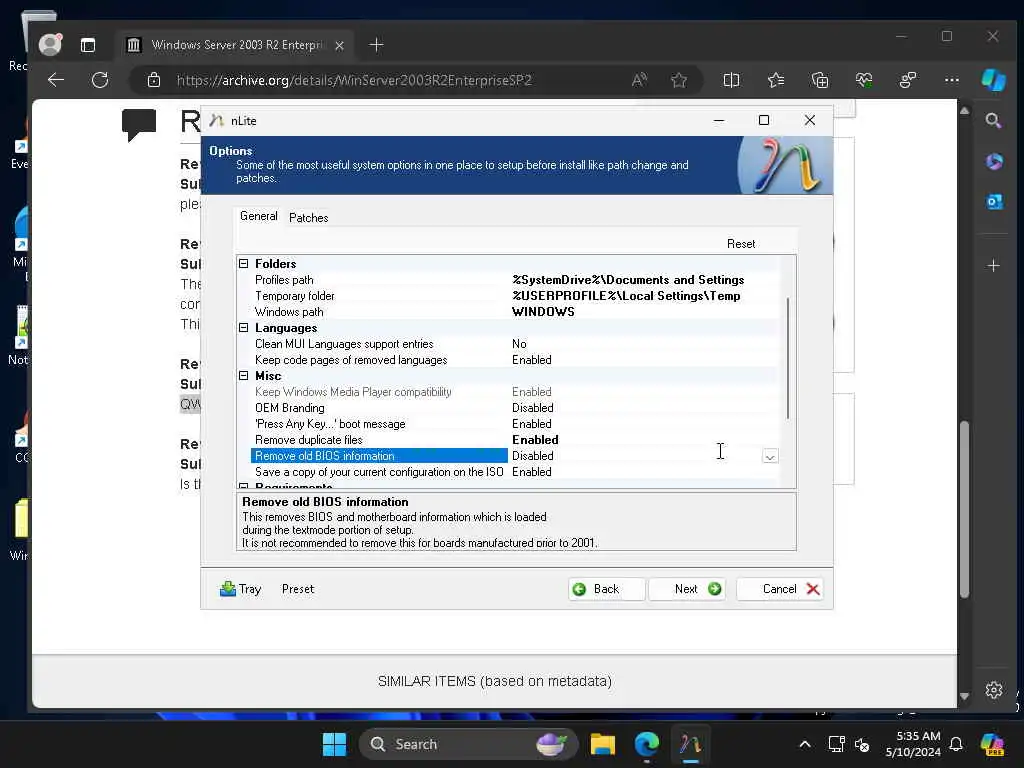Send nLite to Tray

coord(240,589)
